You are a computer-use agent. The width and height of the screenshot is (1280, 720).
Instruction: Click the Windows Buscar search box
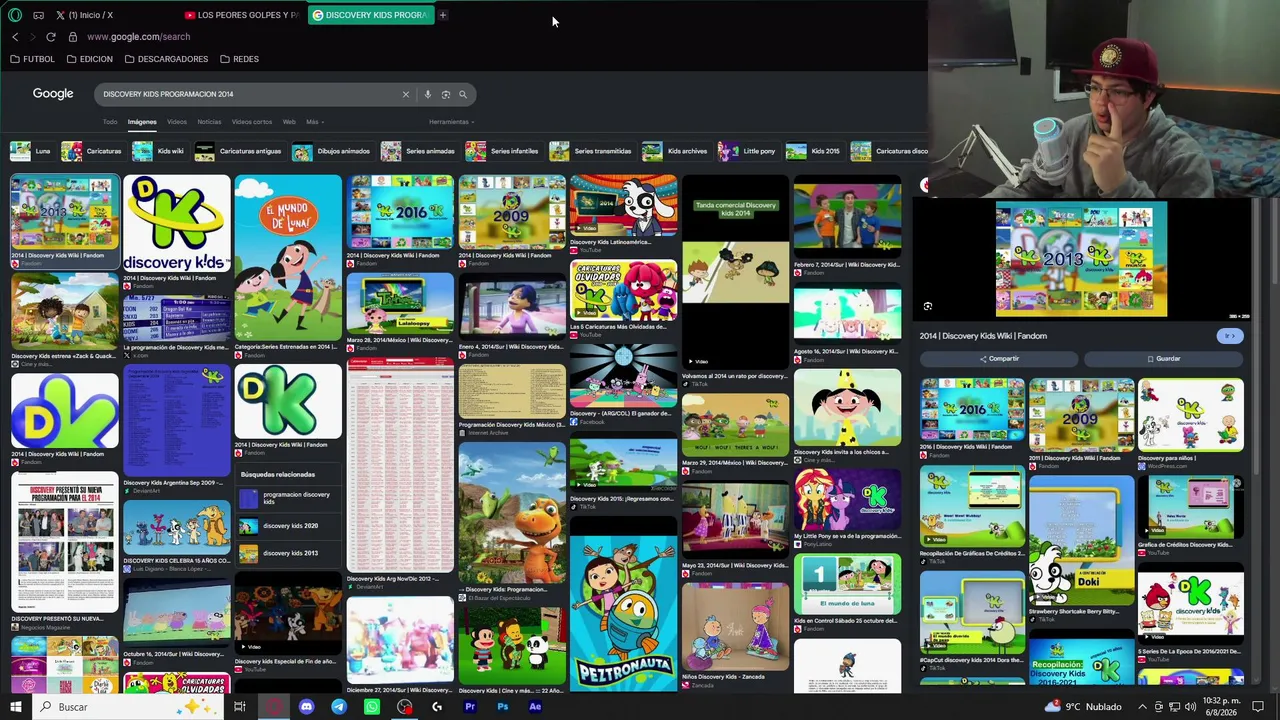coord(130,707)
